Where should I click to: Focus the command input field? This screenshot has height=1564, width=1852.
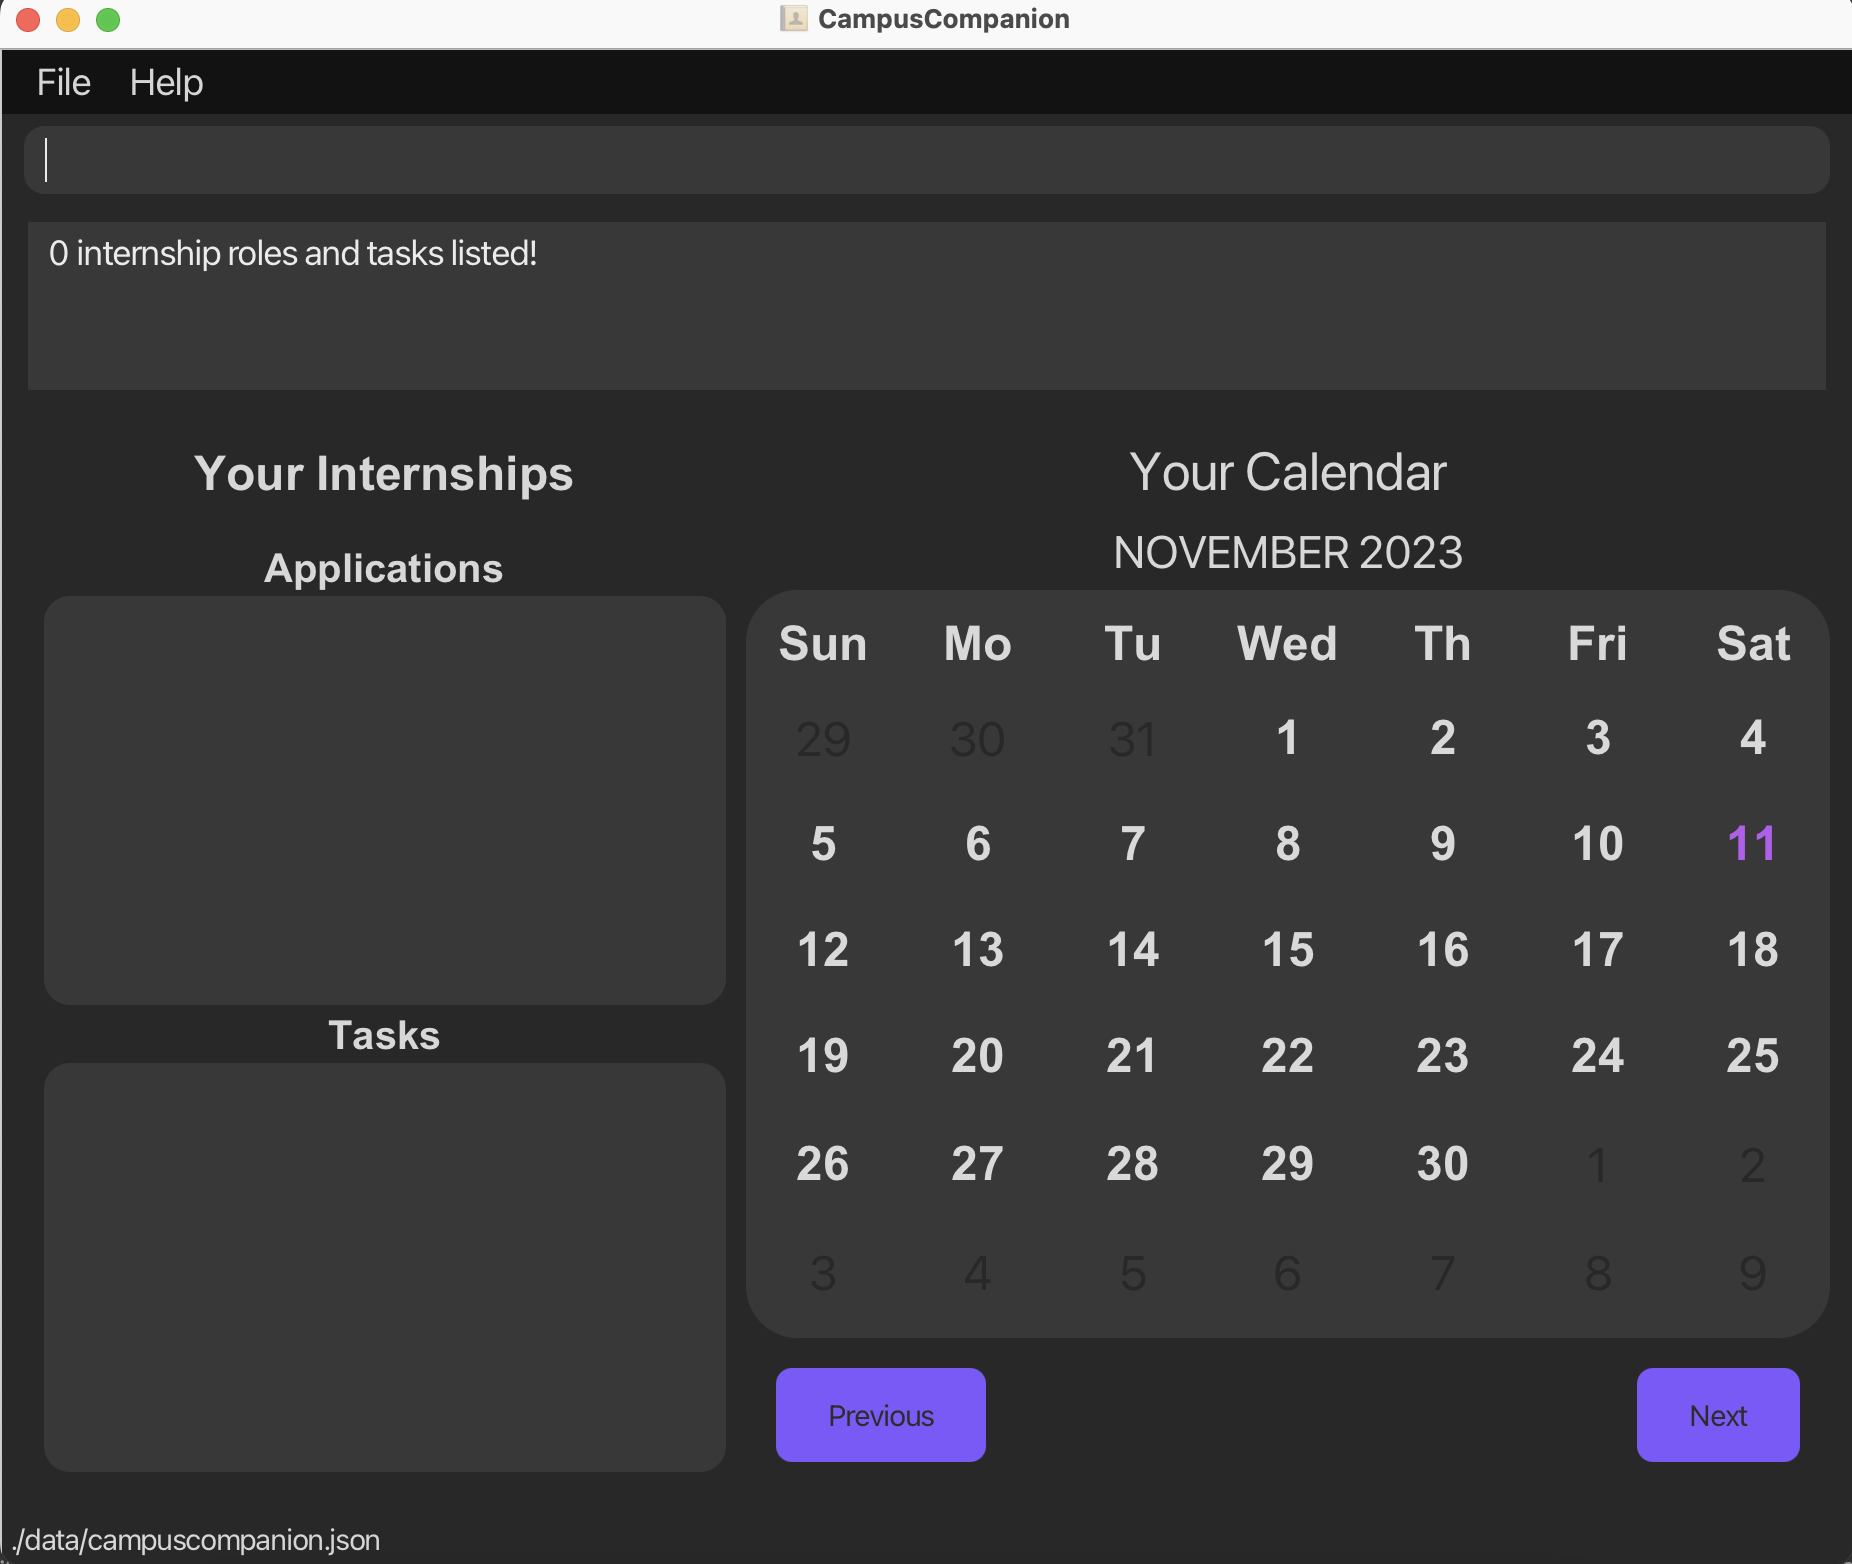(x=926, y=160)
